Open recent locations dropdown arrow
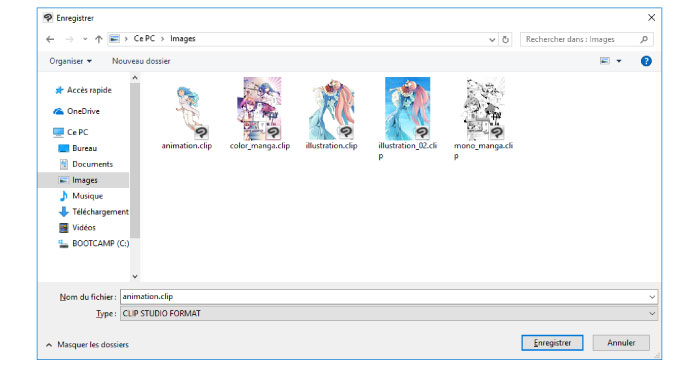The height and width of the screenshot is (365, 694). coord(85,39)
